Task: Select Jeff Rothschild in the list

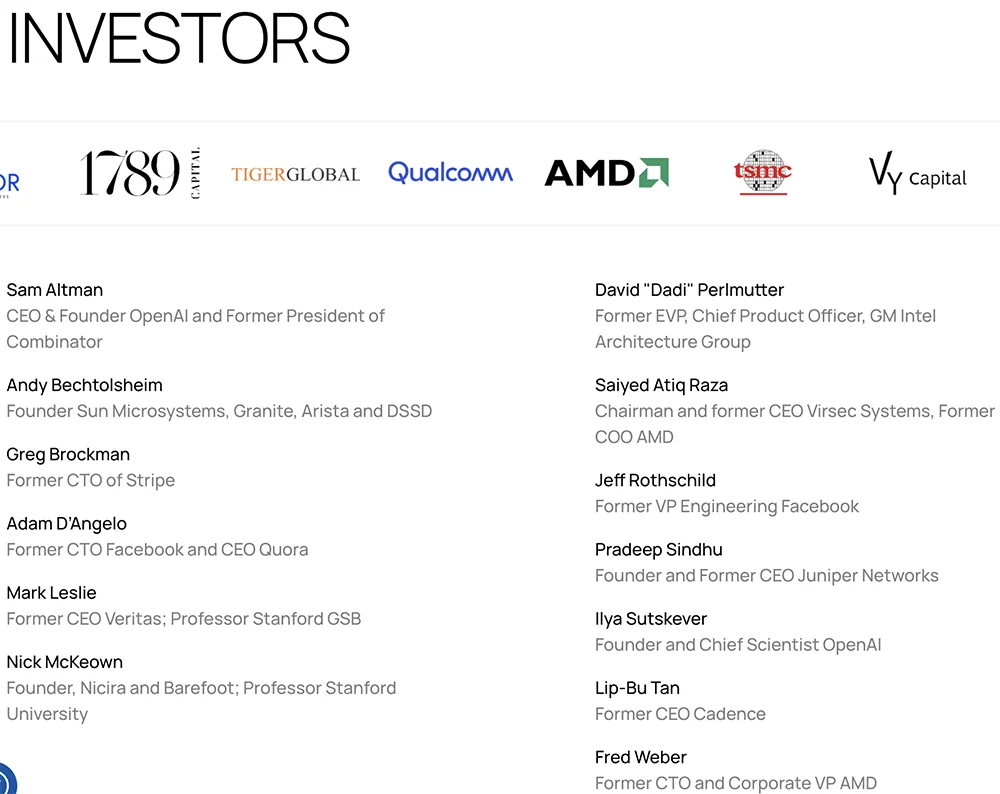Action: (x=655, y=480)
